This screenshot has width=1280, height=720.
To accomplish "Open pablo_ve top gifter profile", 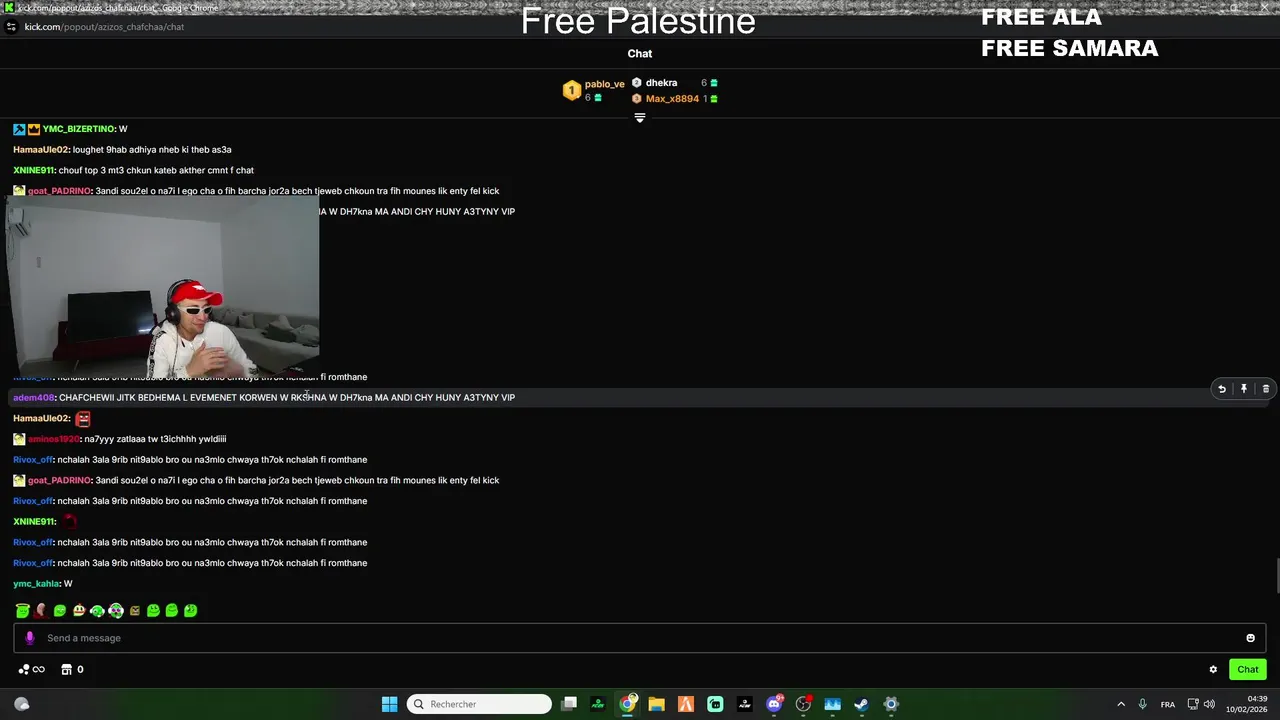I will point(604,84).
